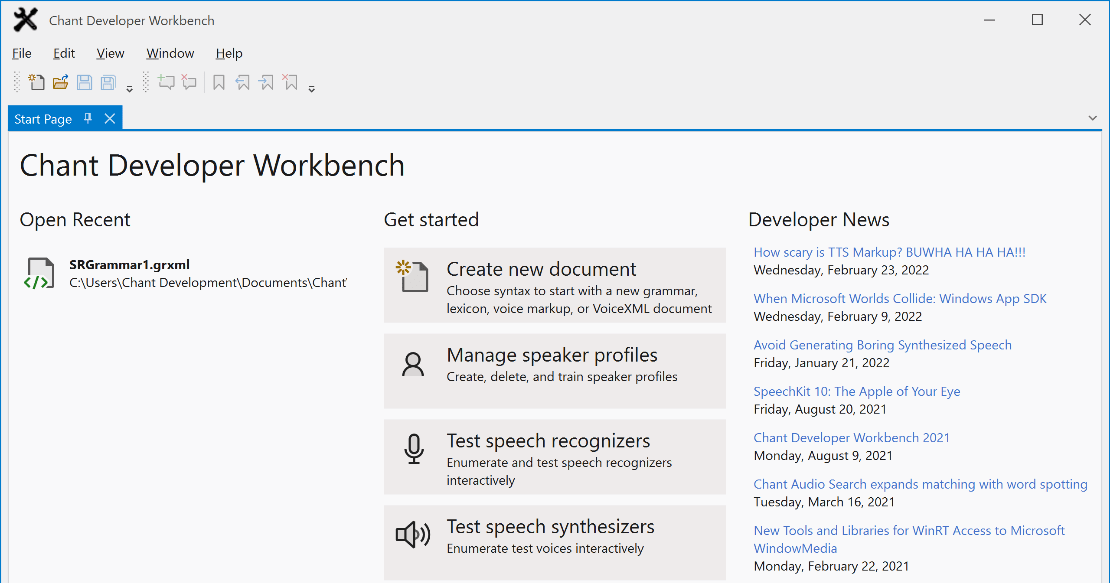This screenshot has width=1110, height=583.
Task: Select the Start Page tab
Action: tap(42, 118)
